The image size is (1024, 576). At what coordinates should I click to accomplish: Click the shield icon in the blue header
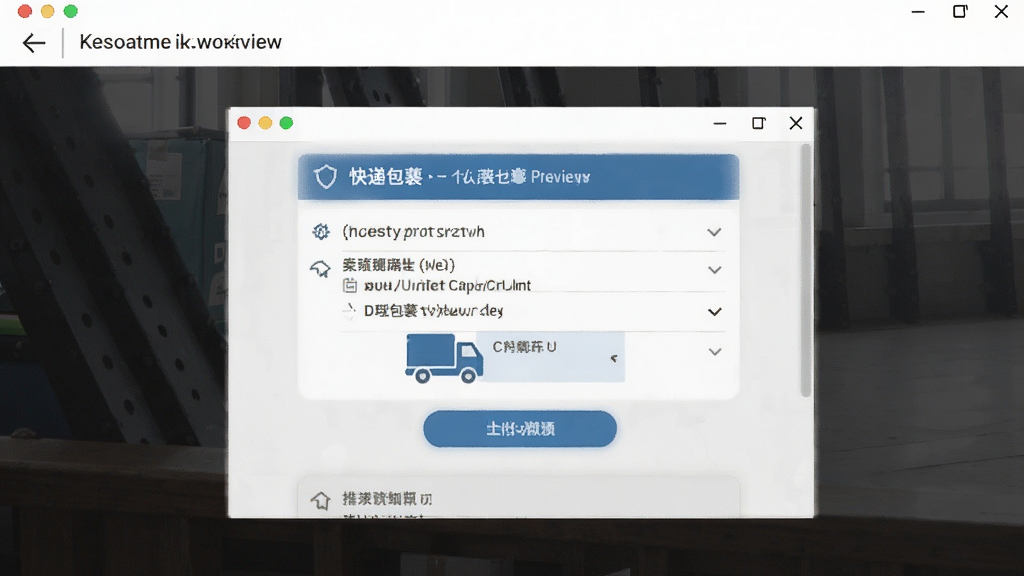tap(325, 176)
